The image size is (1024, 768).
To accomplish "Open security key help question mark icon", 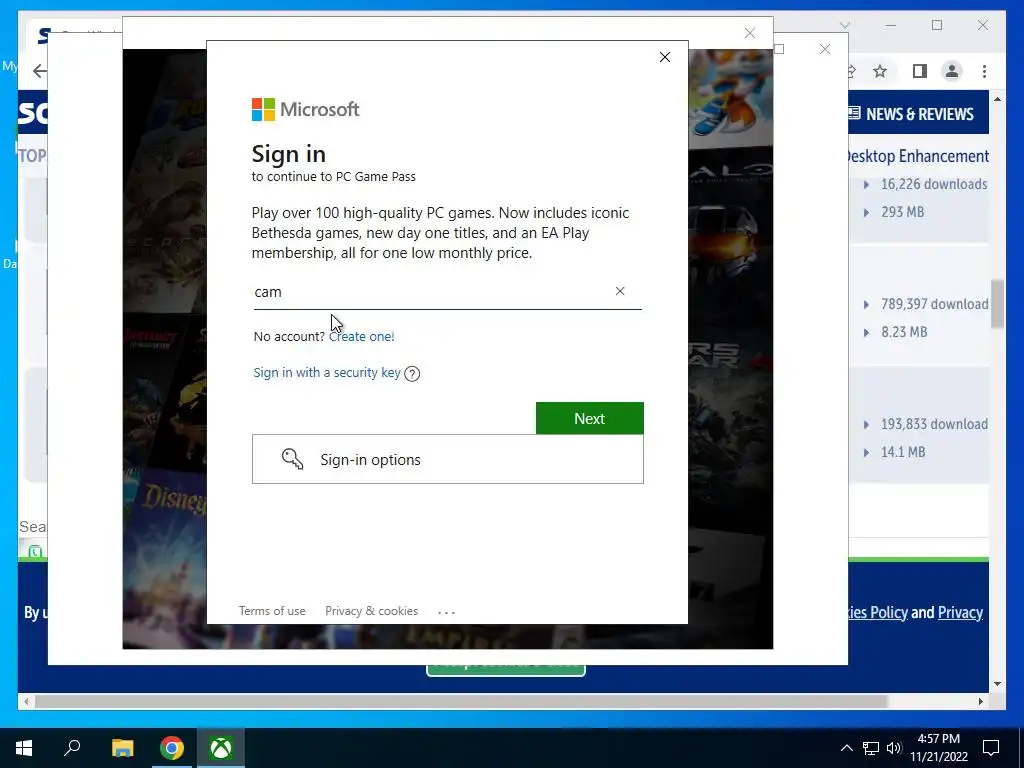I will [x=412, y=374].
